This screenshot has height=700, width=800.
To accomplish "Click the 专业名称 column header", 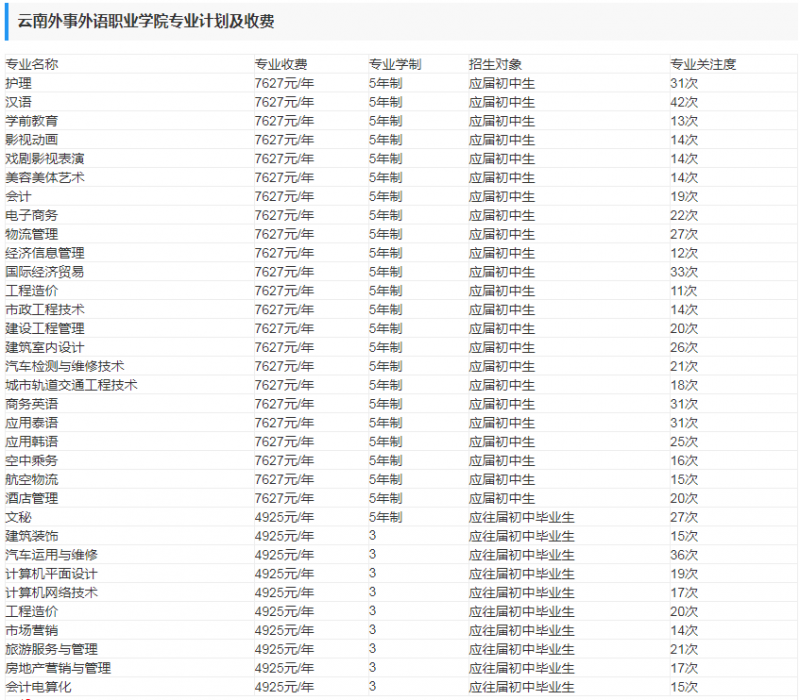I will click(x=32, y=64).
